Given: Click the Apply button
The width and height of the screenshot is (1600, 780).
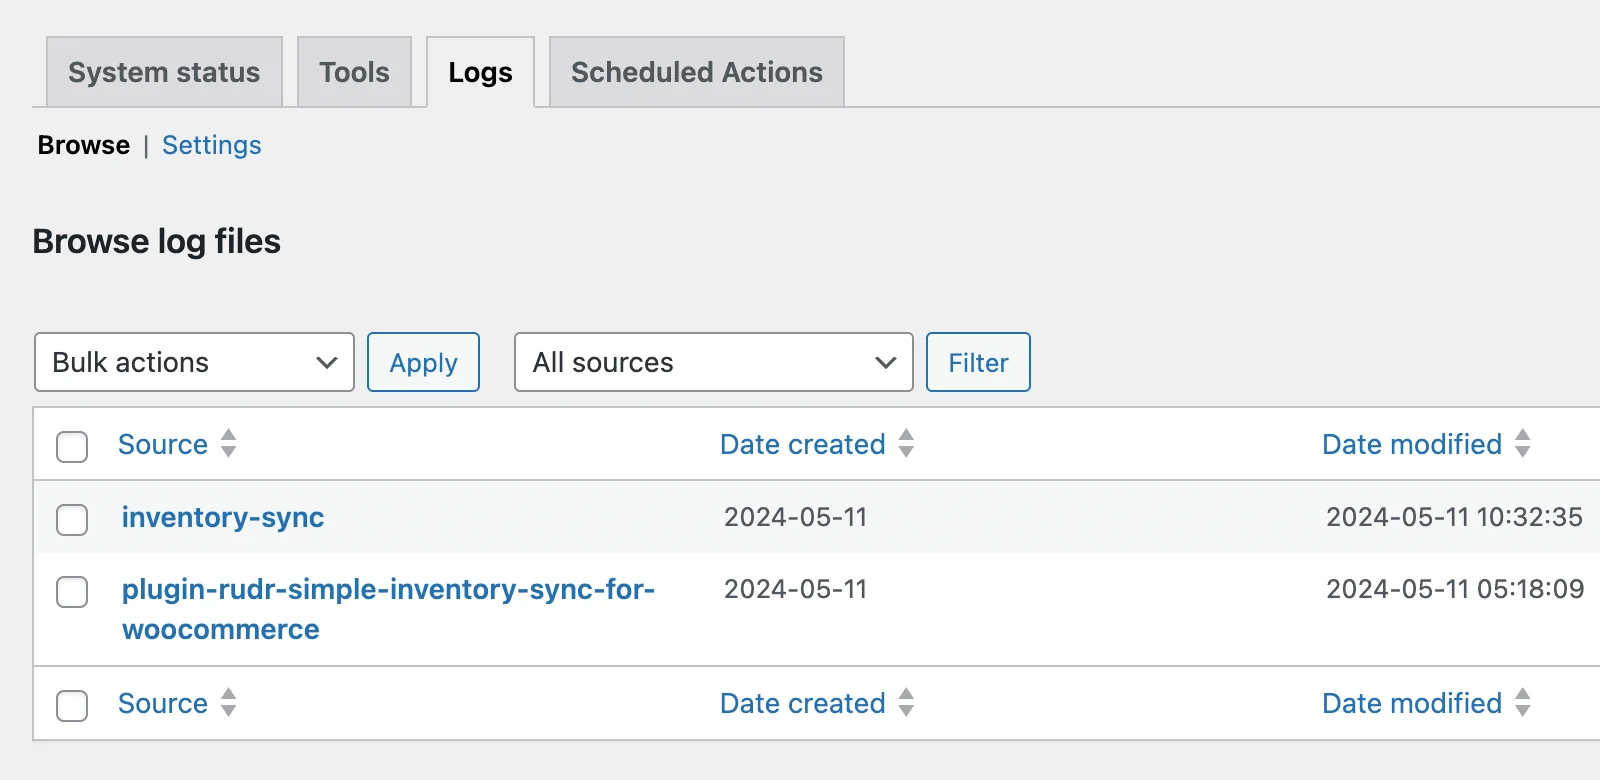Looking at the screenshot, I should 423,362.
